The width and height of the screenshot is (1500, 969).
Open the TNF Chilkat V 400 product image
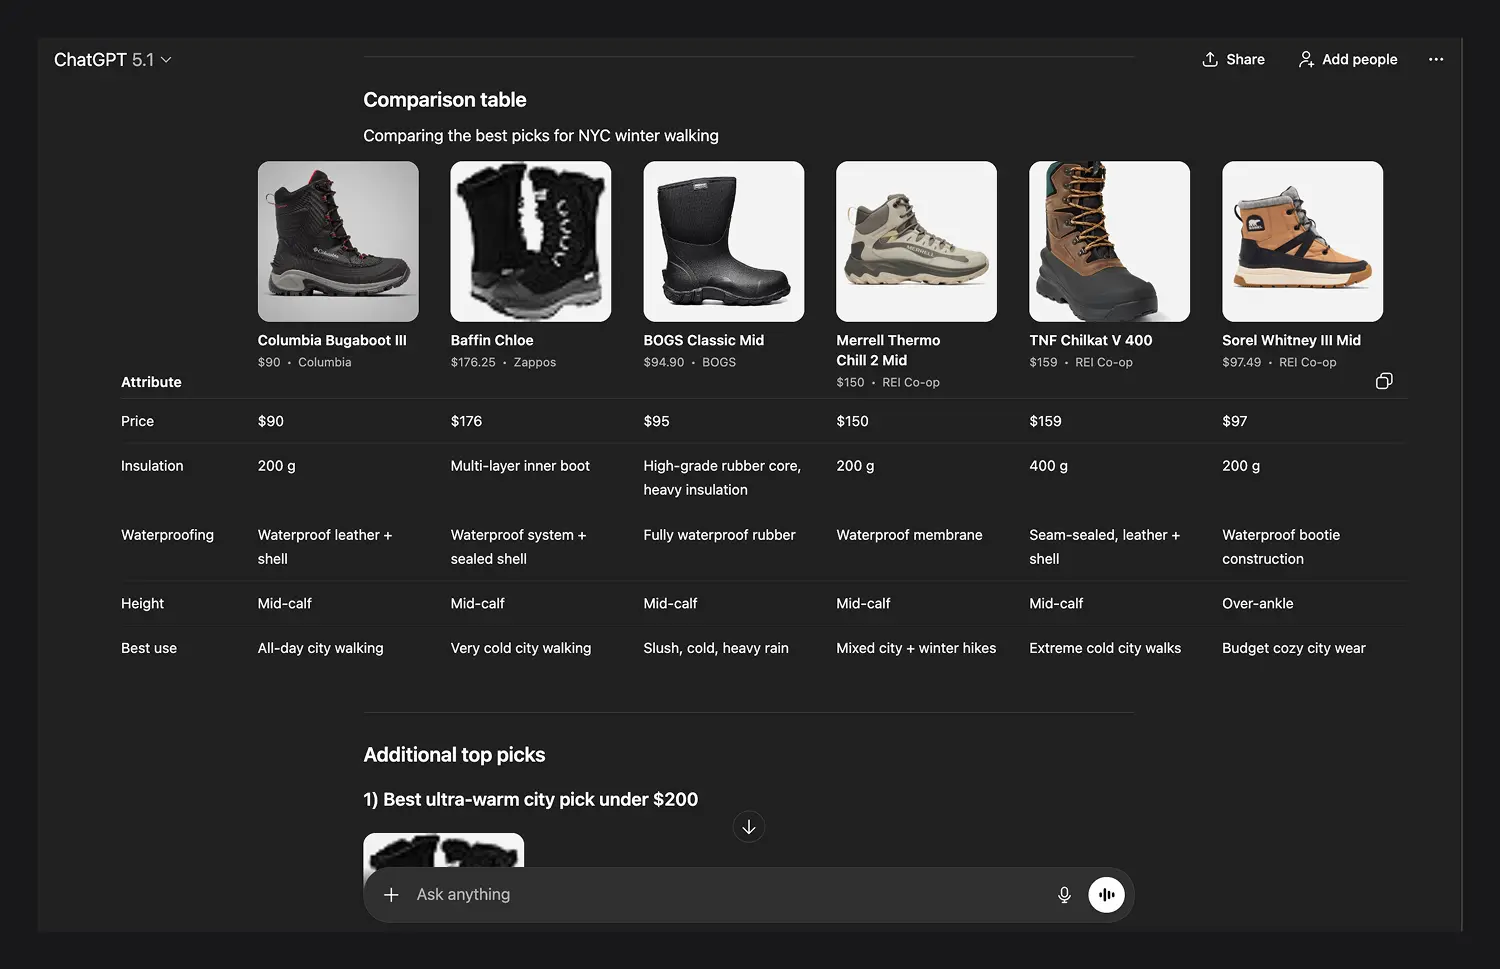(1110, 241)
